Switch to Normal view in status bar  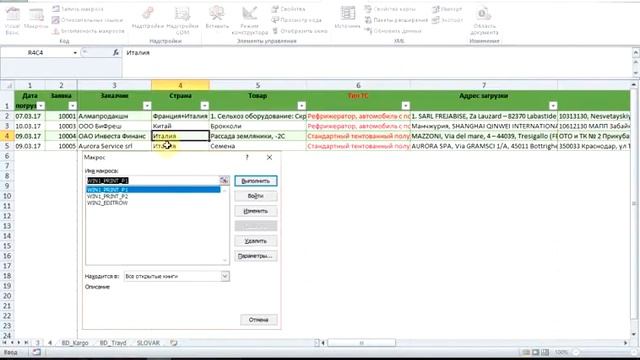(526, 352)
